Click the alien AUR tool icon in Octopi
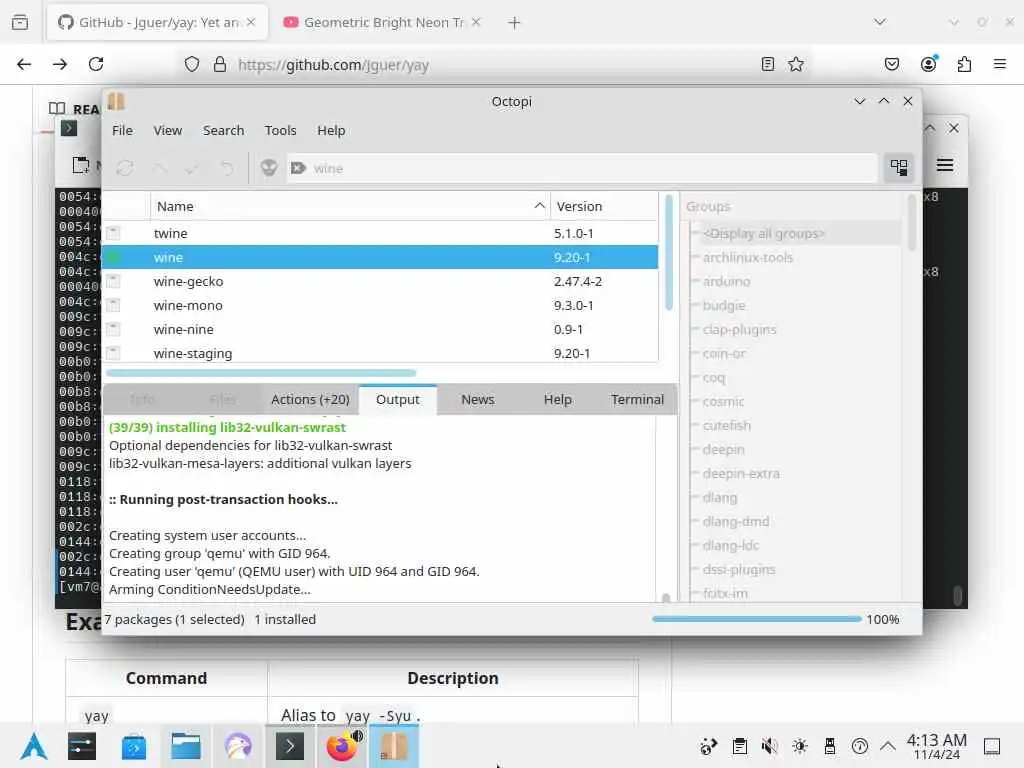 point(269,168)
